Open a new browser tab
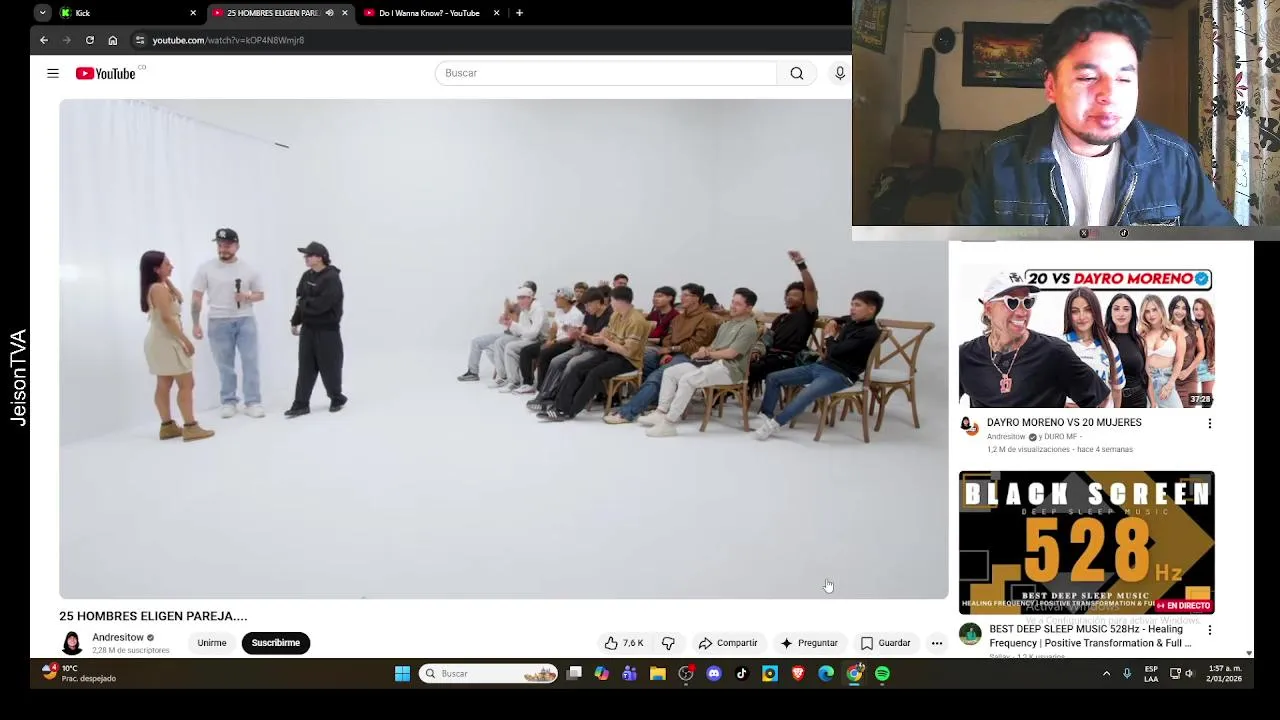The image size is (1280, 720). click(x=519, y=13)
